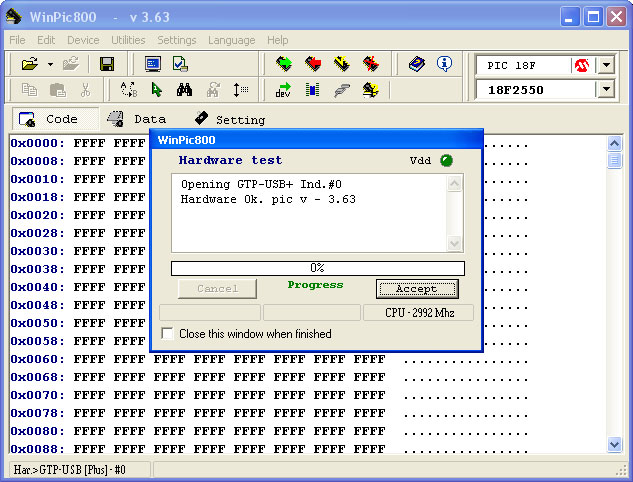Image resolution: width=633 pixels, height=482 pixels.
Task: Click the log box scroll down arrow
Action: (x=455, y=243)
